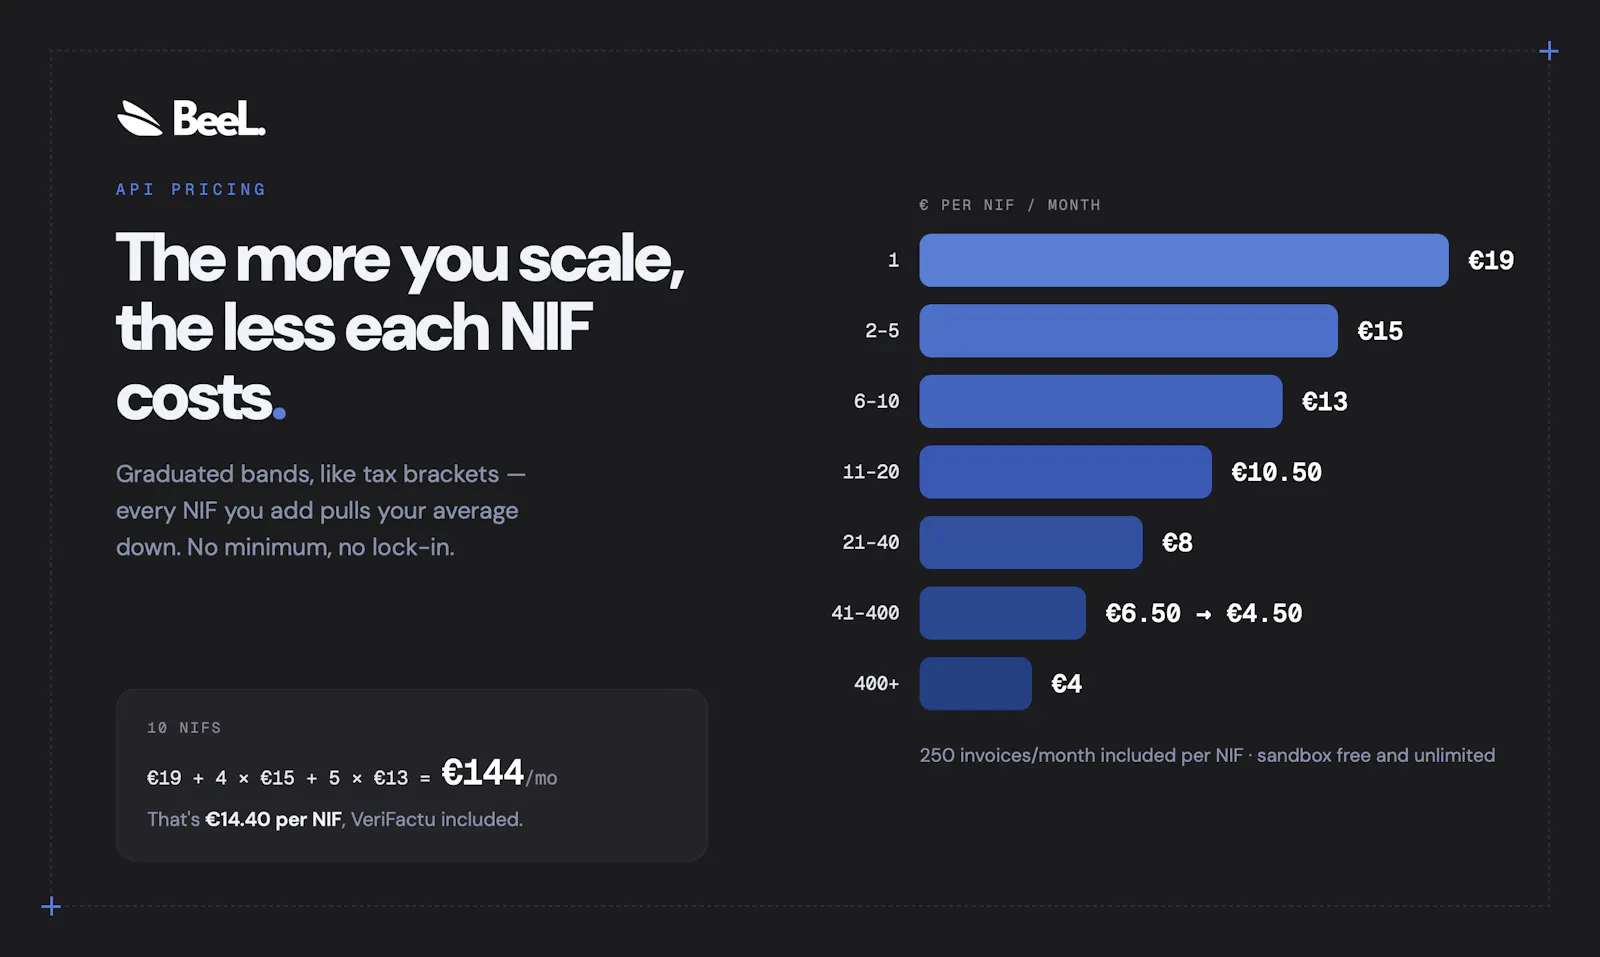
Task: Click the €144/mo total in the example card
Action: click(x=499, y=773)
